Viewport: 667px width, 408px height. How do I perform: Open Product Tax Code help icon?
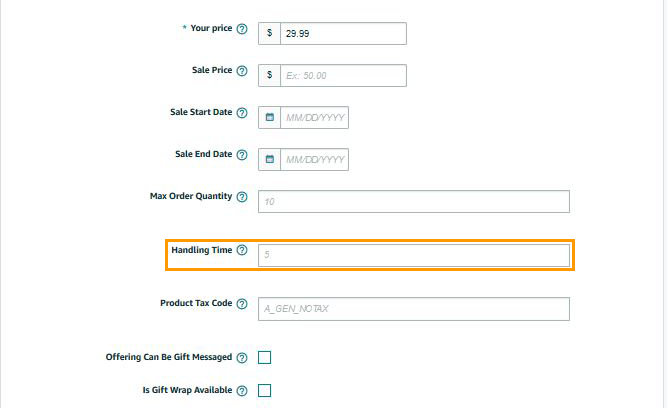click(242, 304)
